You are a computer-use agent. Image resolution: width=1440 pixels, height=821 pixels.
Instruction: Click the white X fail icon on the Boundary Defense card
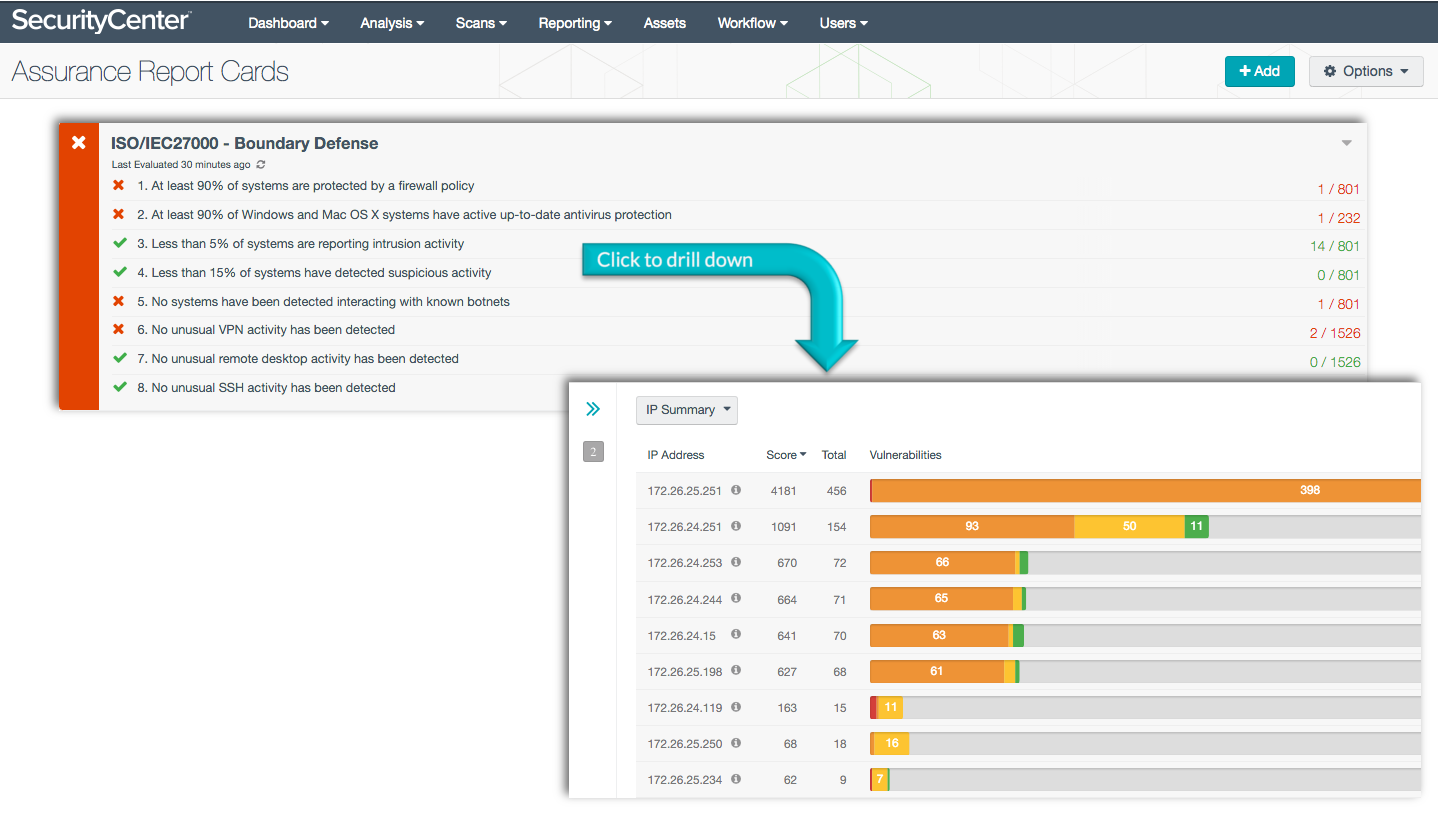[79, 143]
